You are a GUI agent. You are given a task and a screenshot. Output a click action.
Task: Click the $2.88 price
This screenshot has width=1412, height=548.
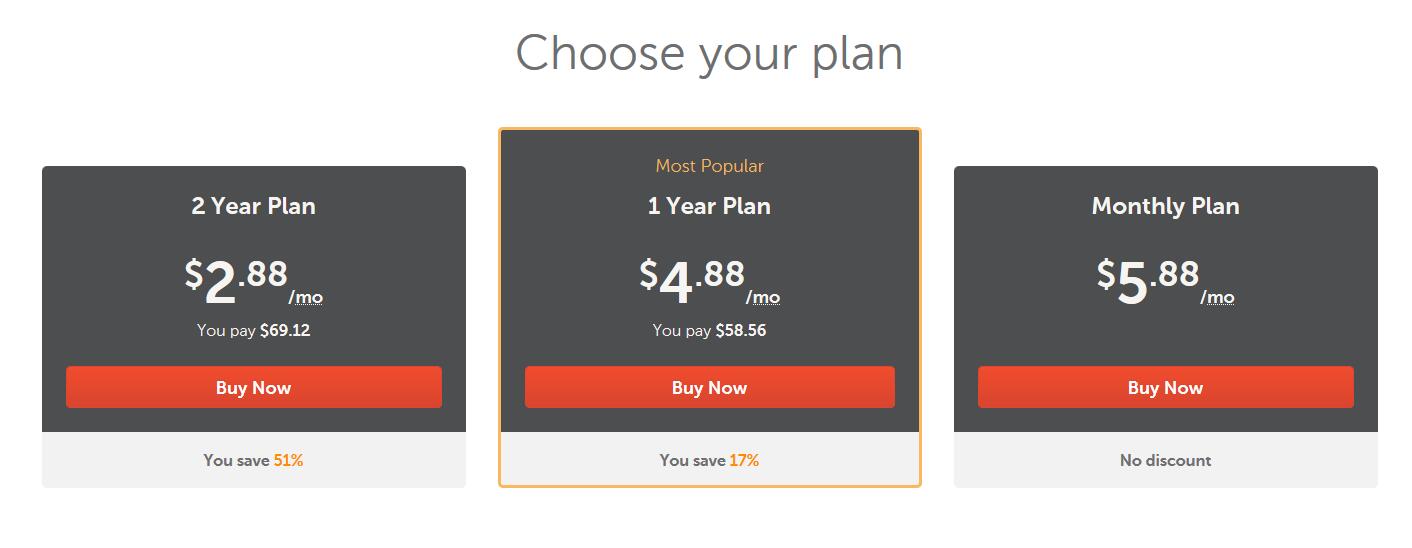tap(236, 282)
